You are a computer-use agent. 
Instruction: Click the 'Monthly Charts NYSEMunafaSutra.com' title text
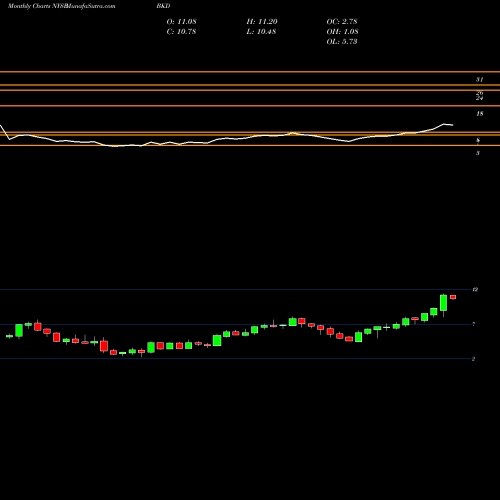coord(61,6)
